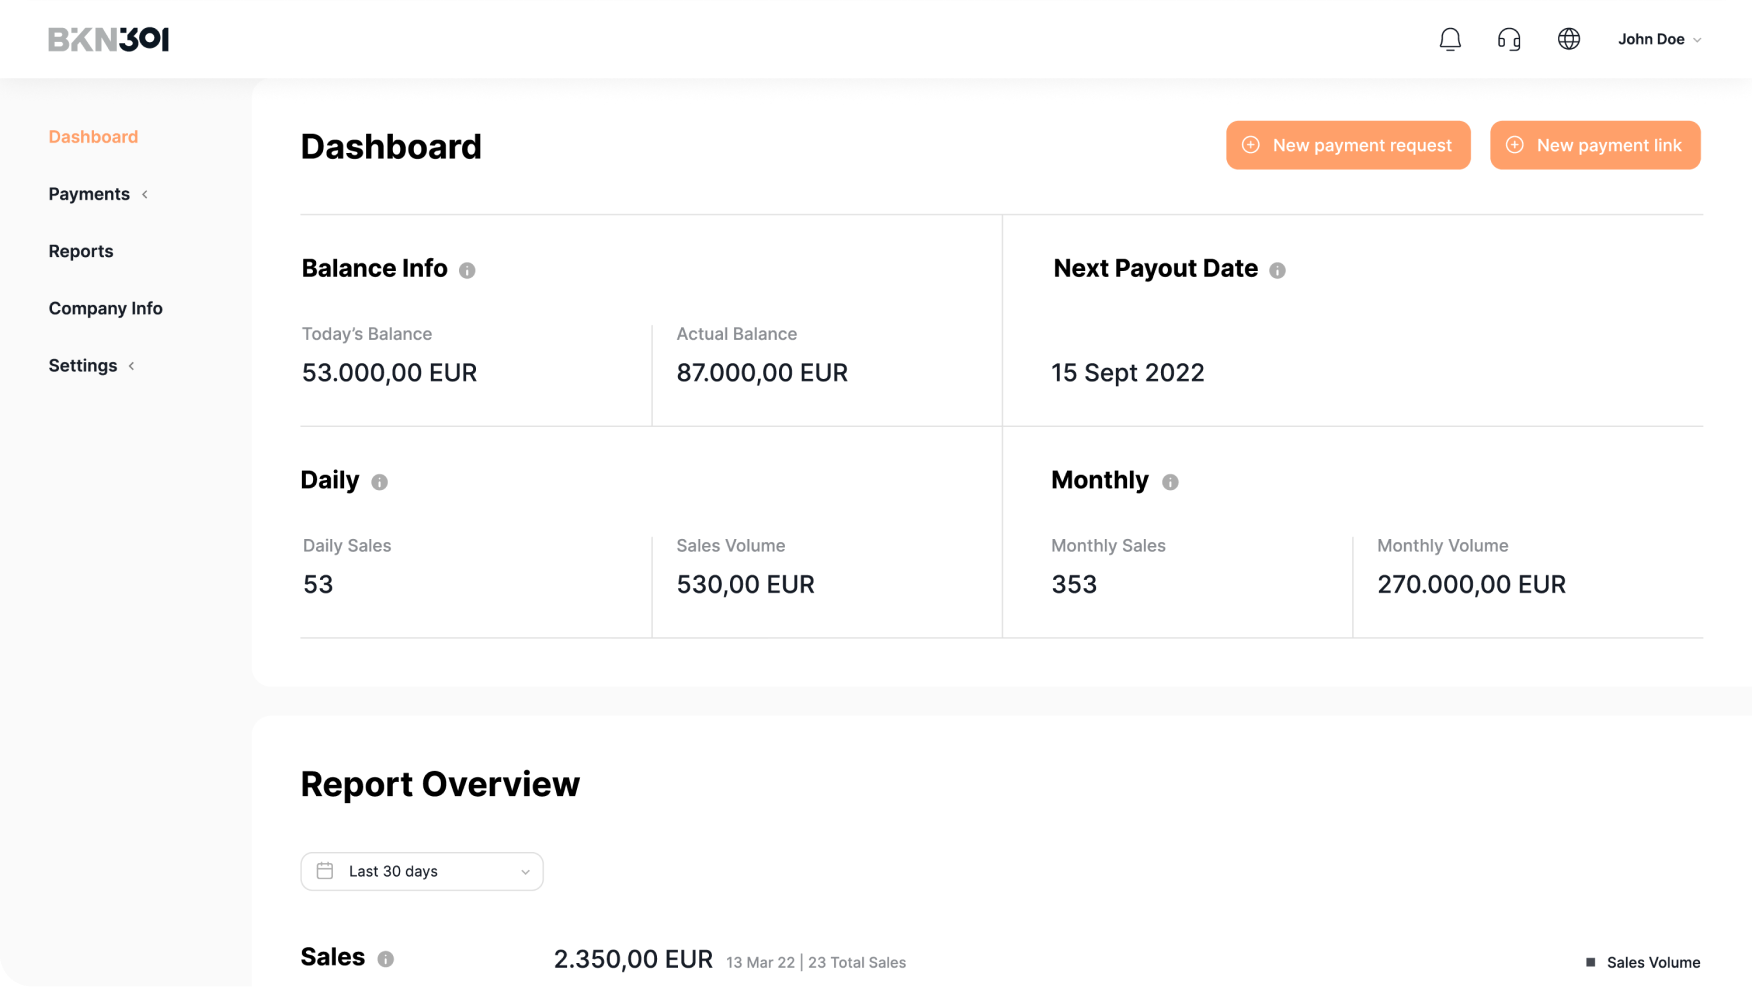1752x987 pixels.
Task: Open the John Doe account menu
Action: tap(1659, 39)
